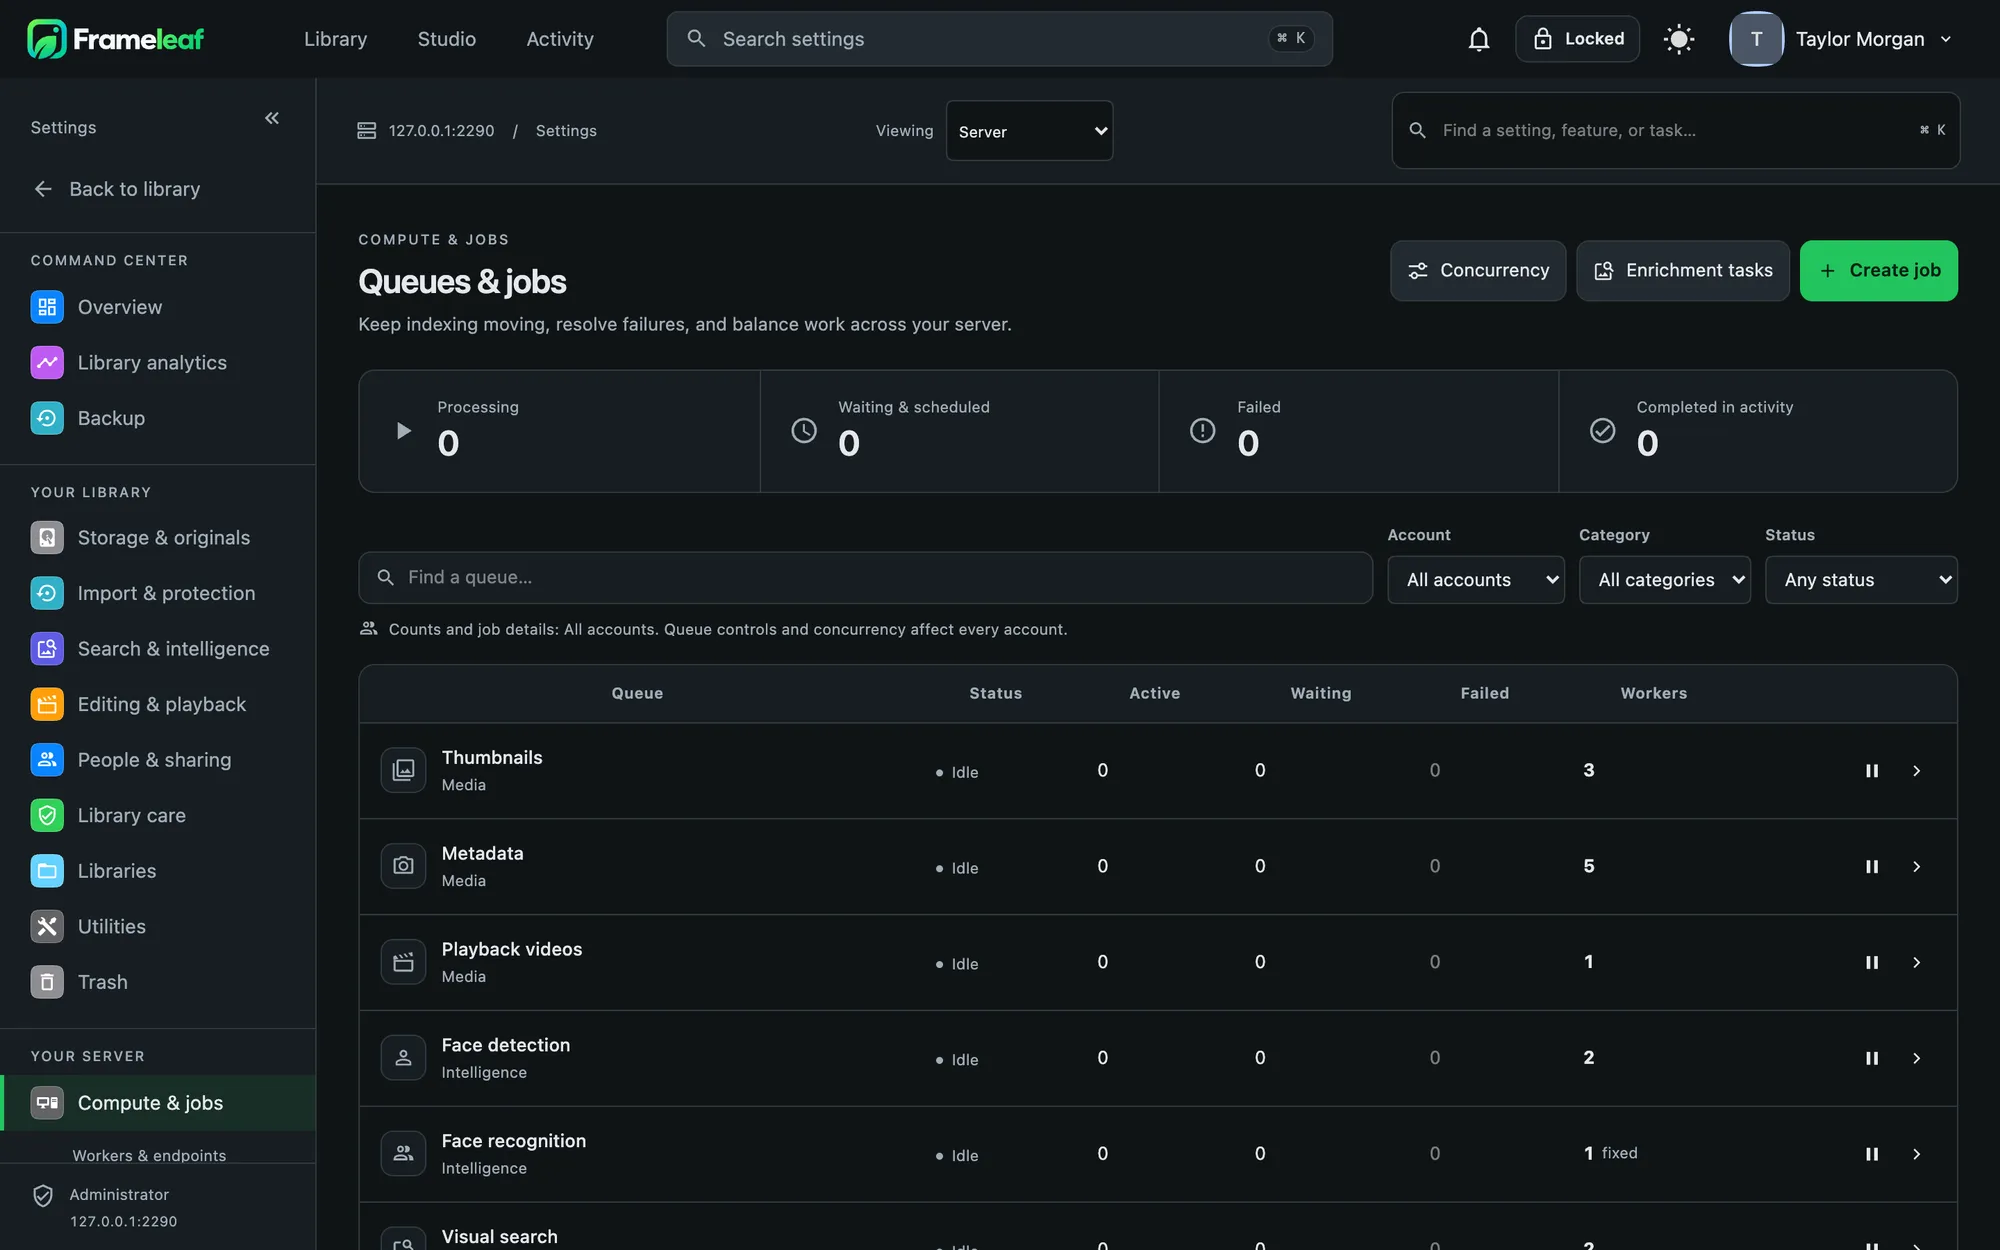
Task: Pause the Playback videos queue
Action: [x=1872, y=962]
